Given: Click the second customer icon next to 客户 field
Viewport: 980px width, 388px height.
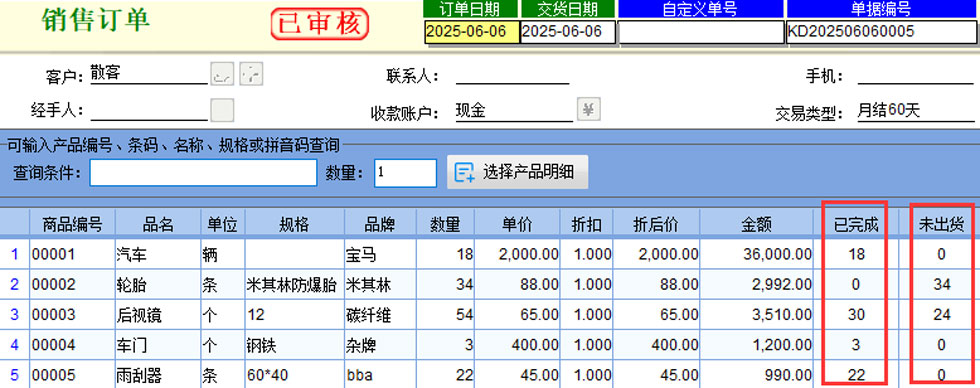Looking at the screenshot, I should tap(251, 74).
